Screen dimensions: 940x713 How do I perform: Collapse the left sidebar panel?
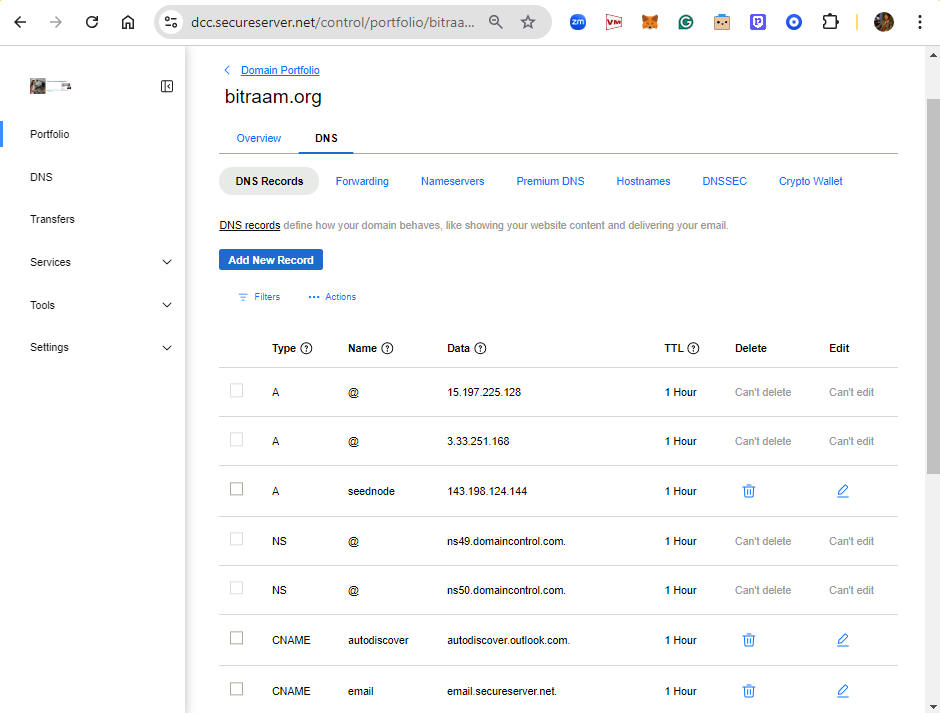pyautogui.click(x=167, y=86)
